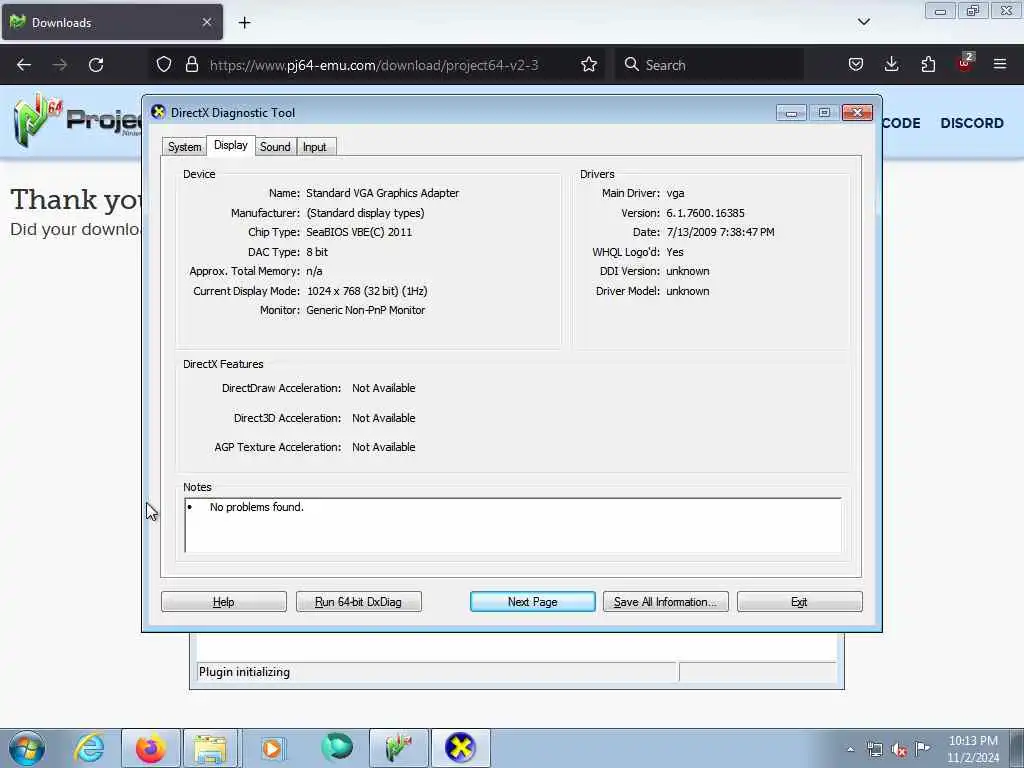Screen dimensions: 1024x768
Task: Click the date '7/13/2009 7:38:47 PM'
Action: pyautogui.click(x=720, y=232)
